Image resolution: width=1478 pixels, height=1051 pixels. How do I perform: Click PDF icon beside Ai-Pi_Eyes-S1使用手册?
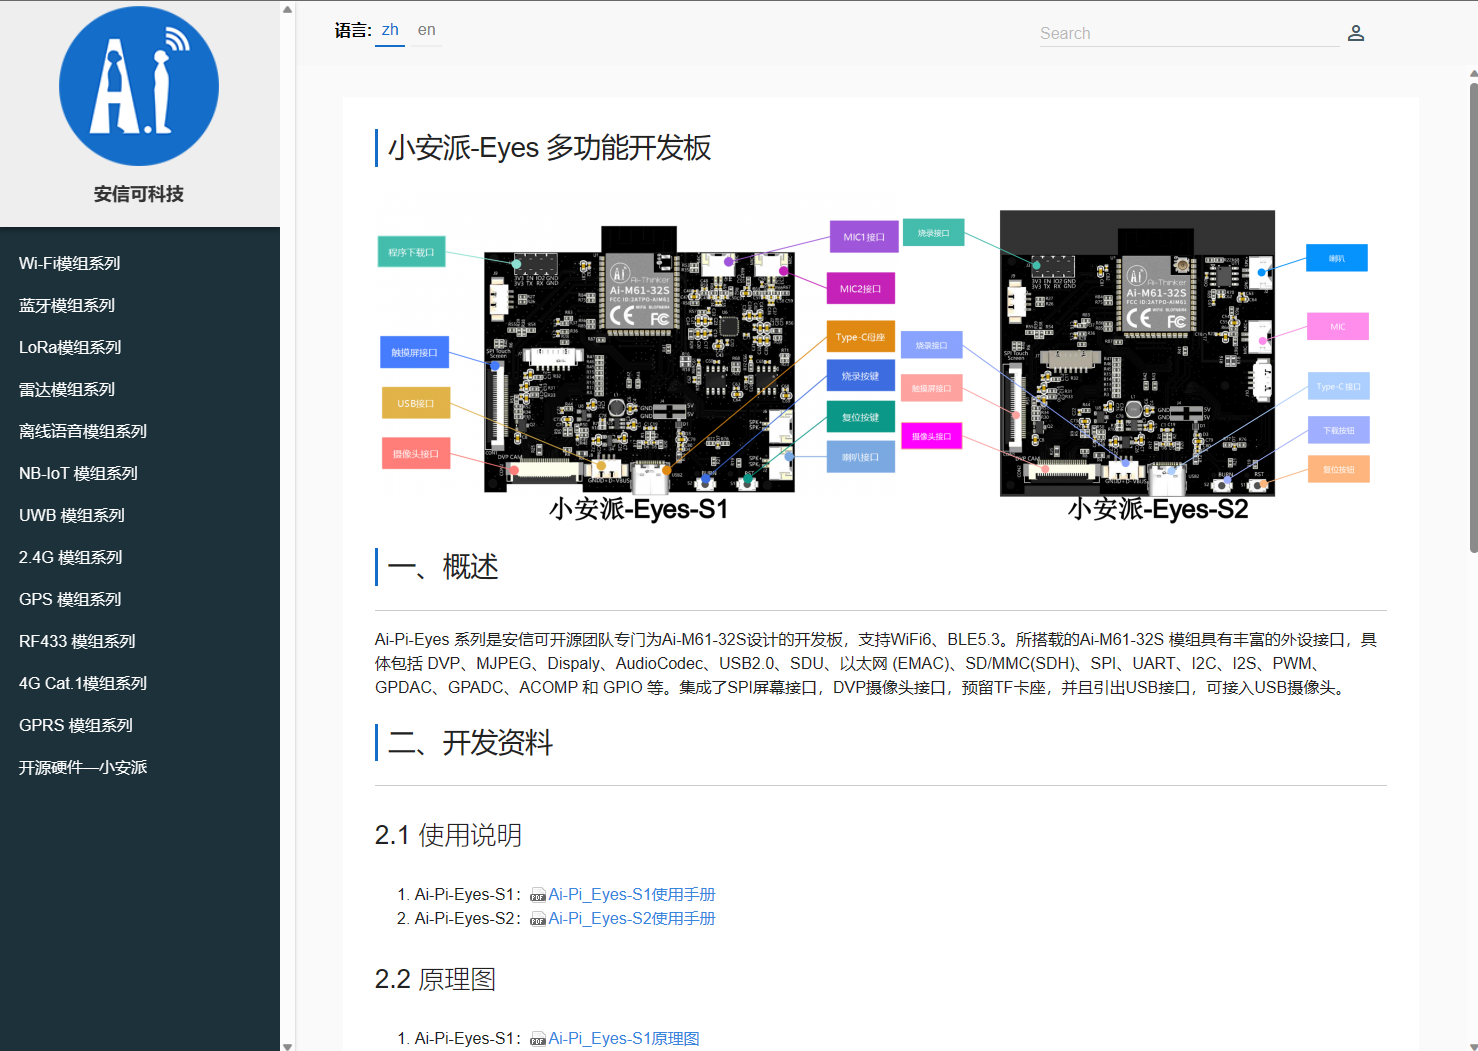pos(538,895)
